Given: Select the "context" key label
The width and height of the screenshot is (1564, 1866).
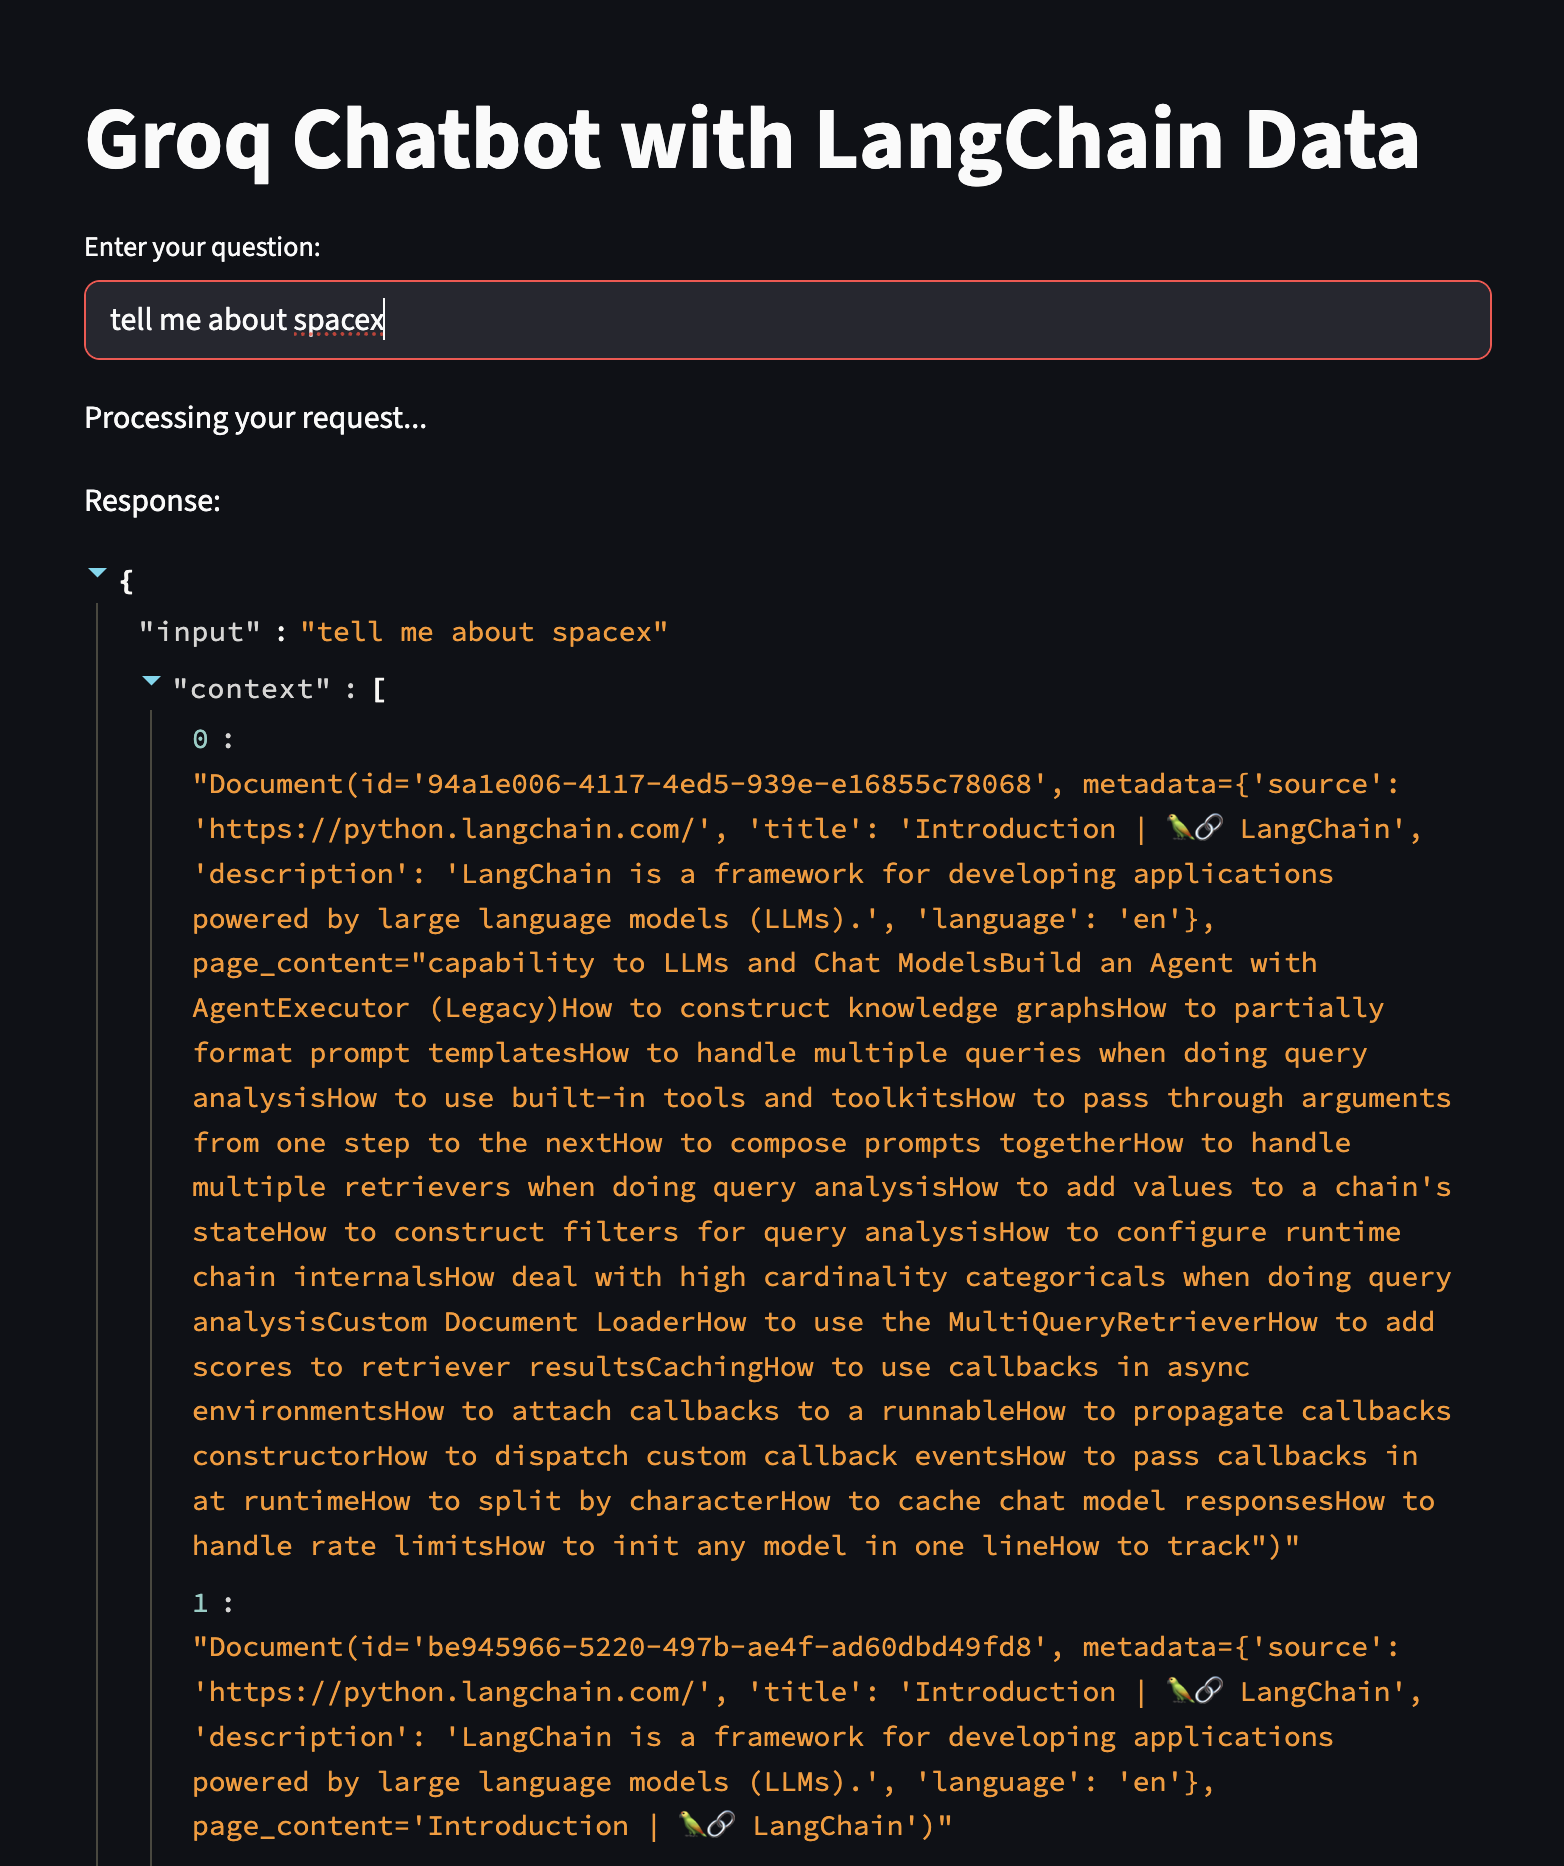Looking at the screenshot, I should coord(251,689).
